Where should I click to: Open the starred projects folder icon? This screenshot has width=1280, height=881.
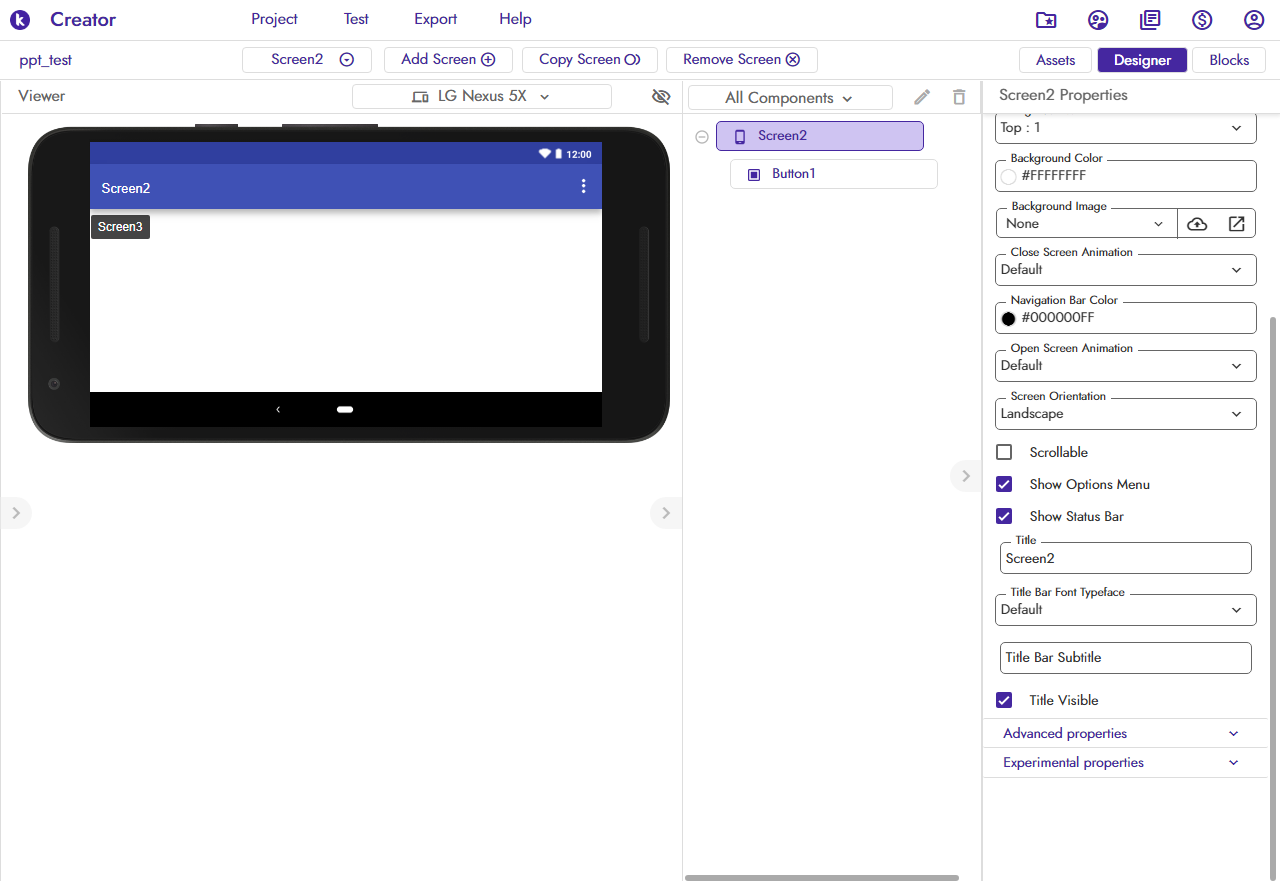tap(1046, 20)
